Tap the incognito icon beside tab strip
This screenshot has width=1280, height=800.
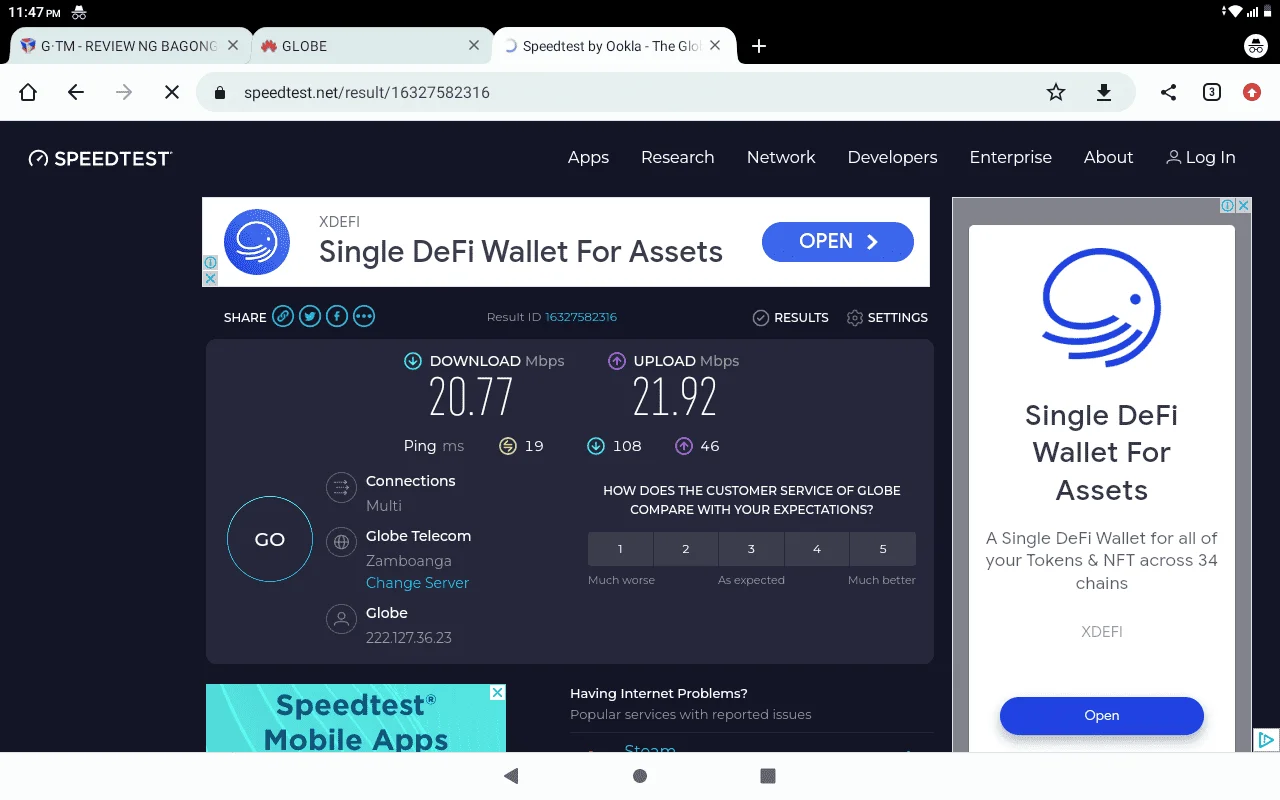click(1255, 46)
